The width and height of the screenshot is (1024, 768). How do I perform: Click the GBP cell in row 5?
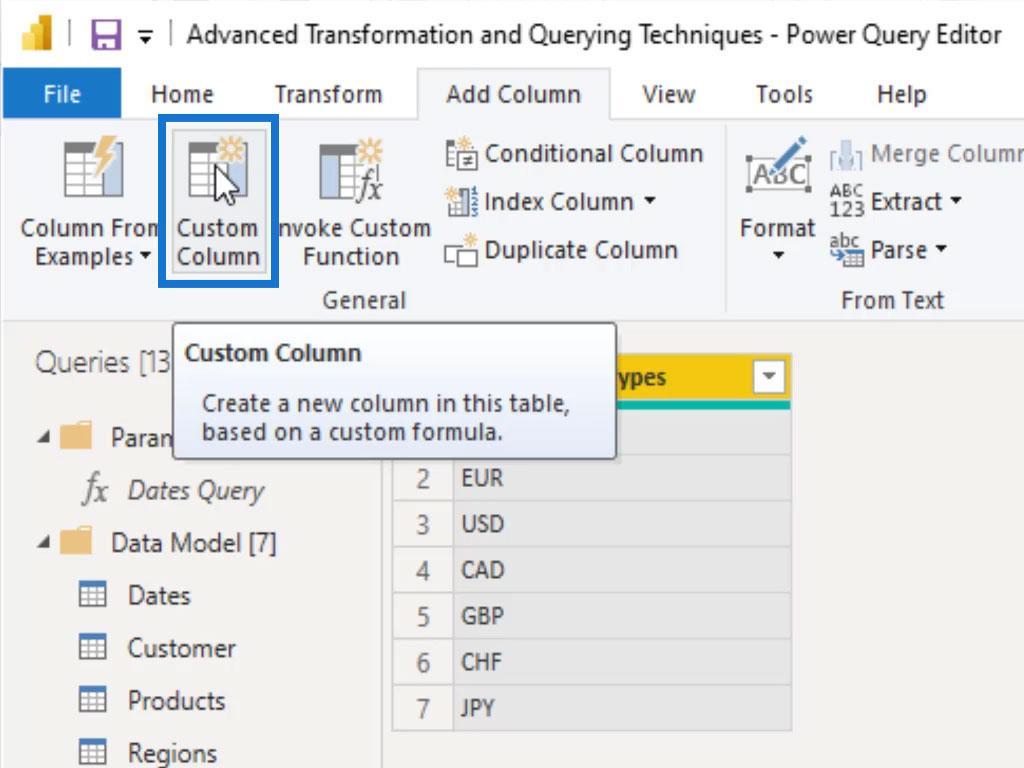pyautogui.click(x=622, y=616)
